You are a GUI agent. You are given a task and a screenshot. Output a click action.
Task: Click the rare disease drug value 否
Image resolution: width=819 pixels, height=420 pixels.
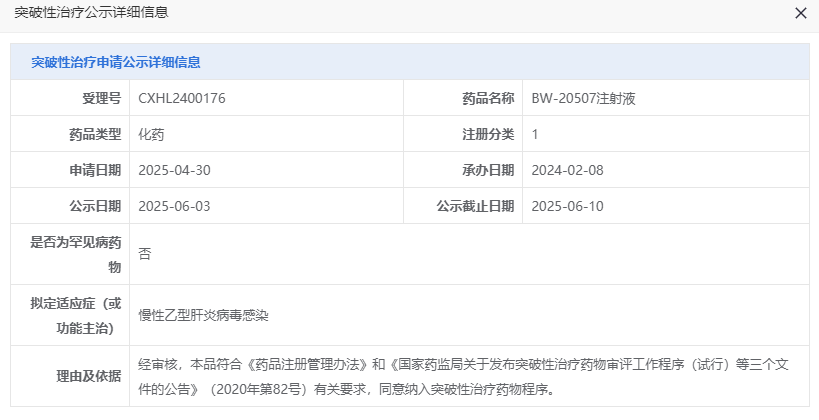(x=145, y=254)
